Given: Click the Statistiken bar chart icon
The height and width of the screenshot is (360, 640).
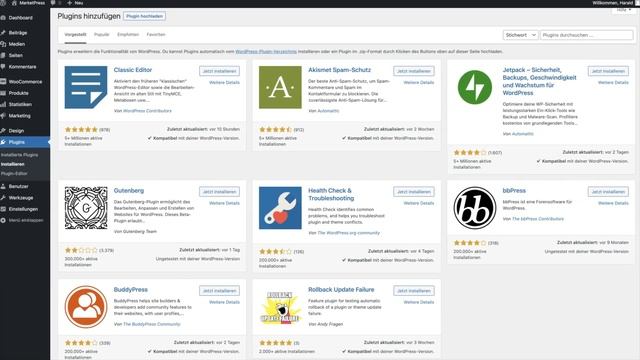Looking at the screenshot, I should click(x=3, y=104).
